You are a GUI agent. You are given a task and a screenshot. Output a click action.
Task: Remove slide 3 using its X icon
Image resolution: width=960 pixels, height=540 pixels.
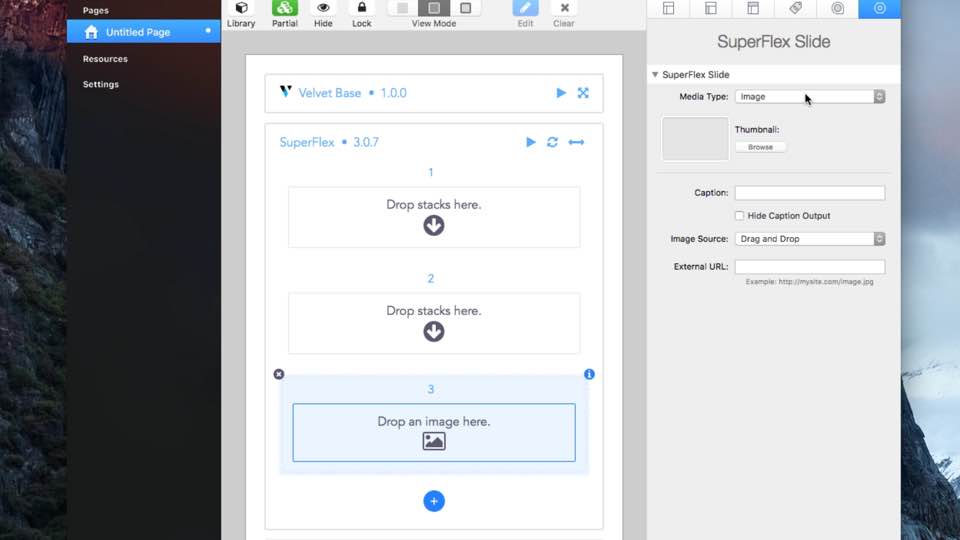(x=279, y=374)
